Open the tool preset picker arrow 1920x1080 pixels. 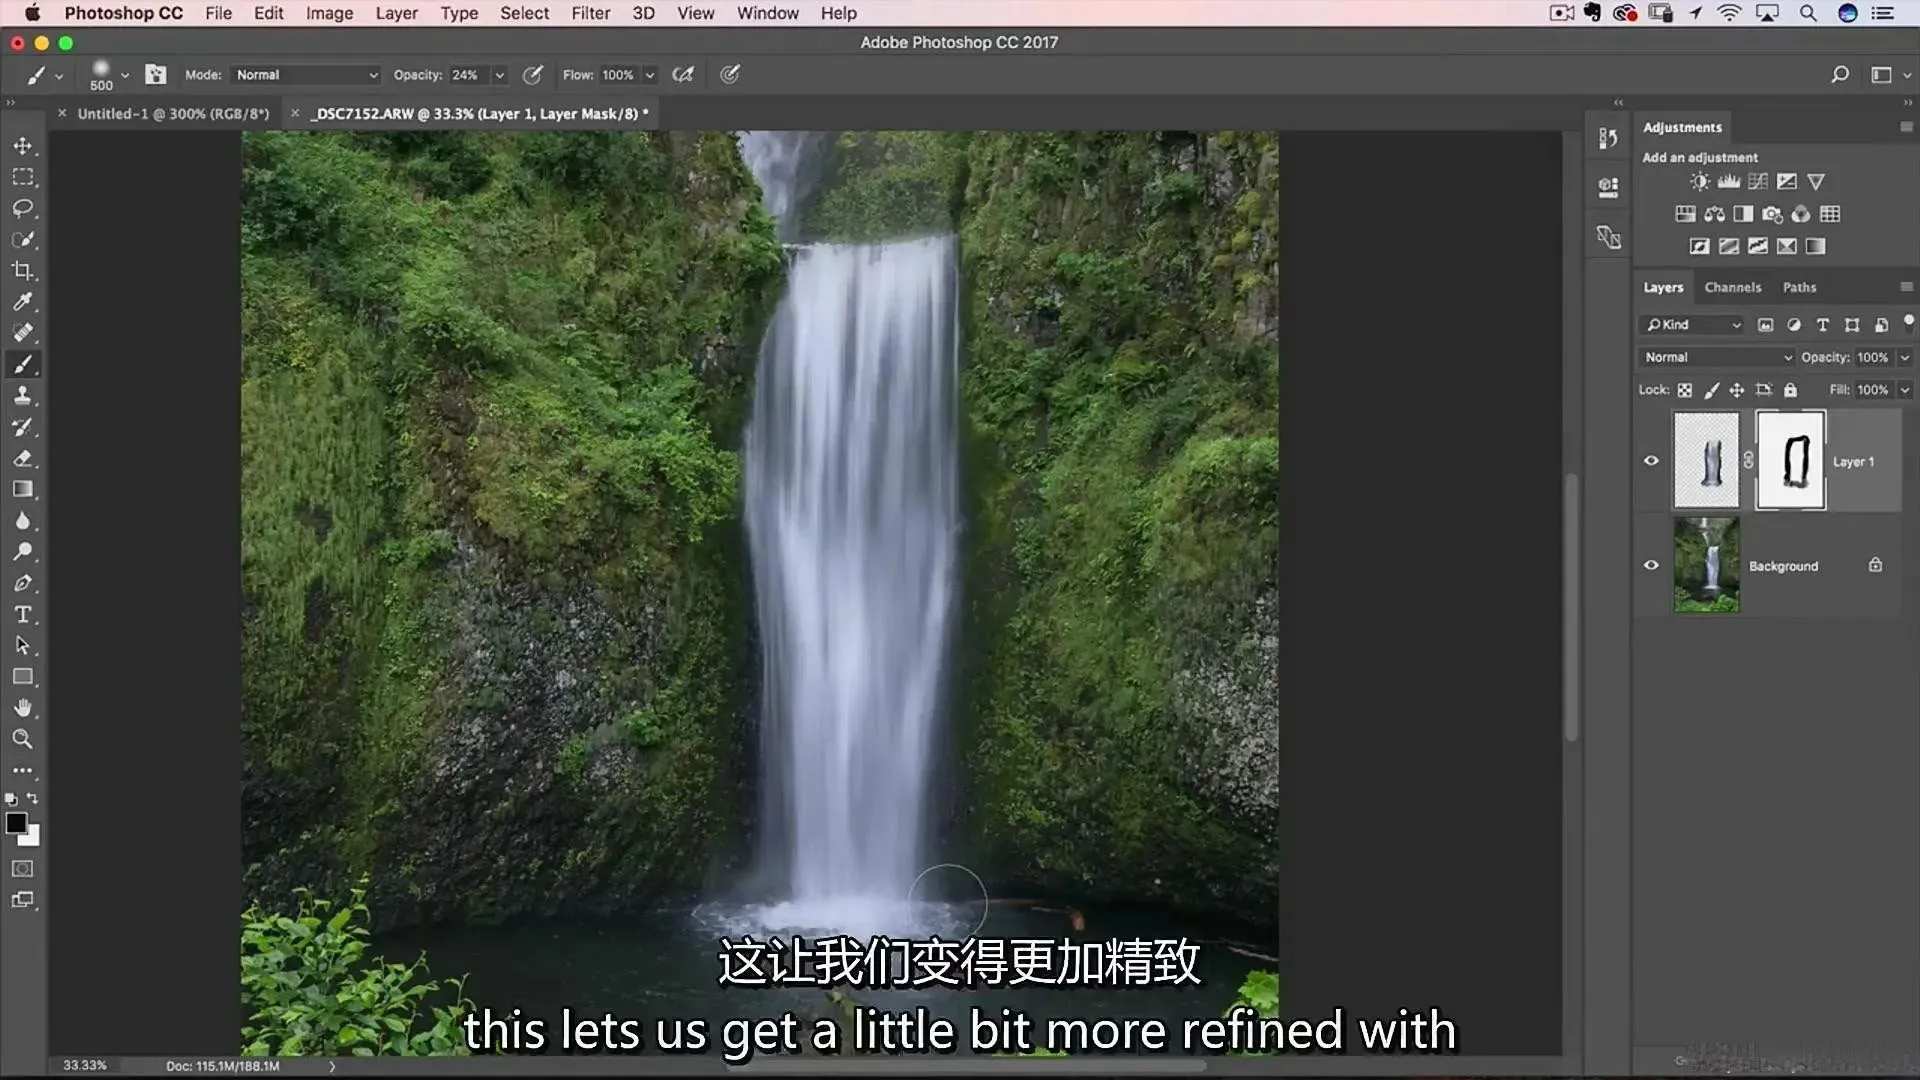click(59, 76)
